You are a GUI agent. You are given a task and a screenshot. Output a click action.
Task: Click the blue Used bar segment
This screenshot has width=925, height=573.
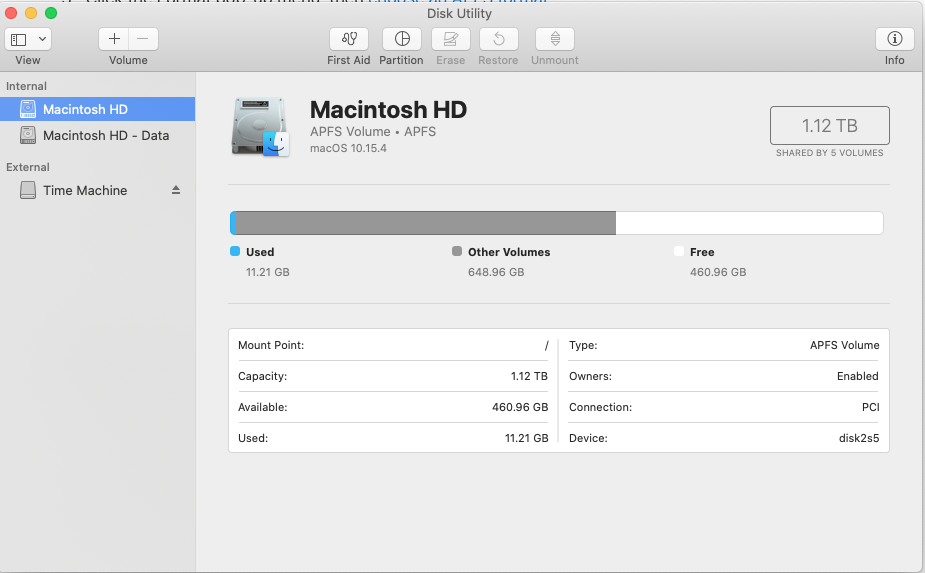233,223
